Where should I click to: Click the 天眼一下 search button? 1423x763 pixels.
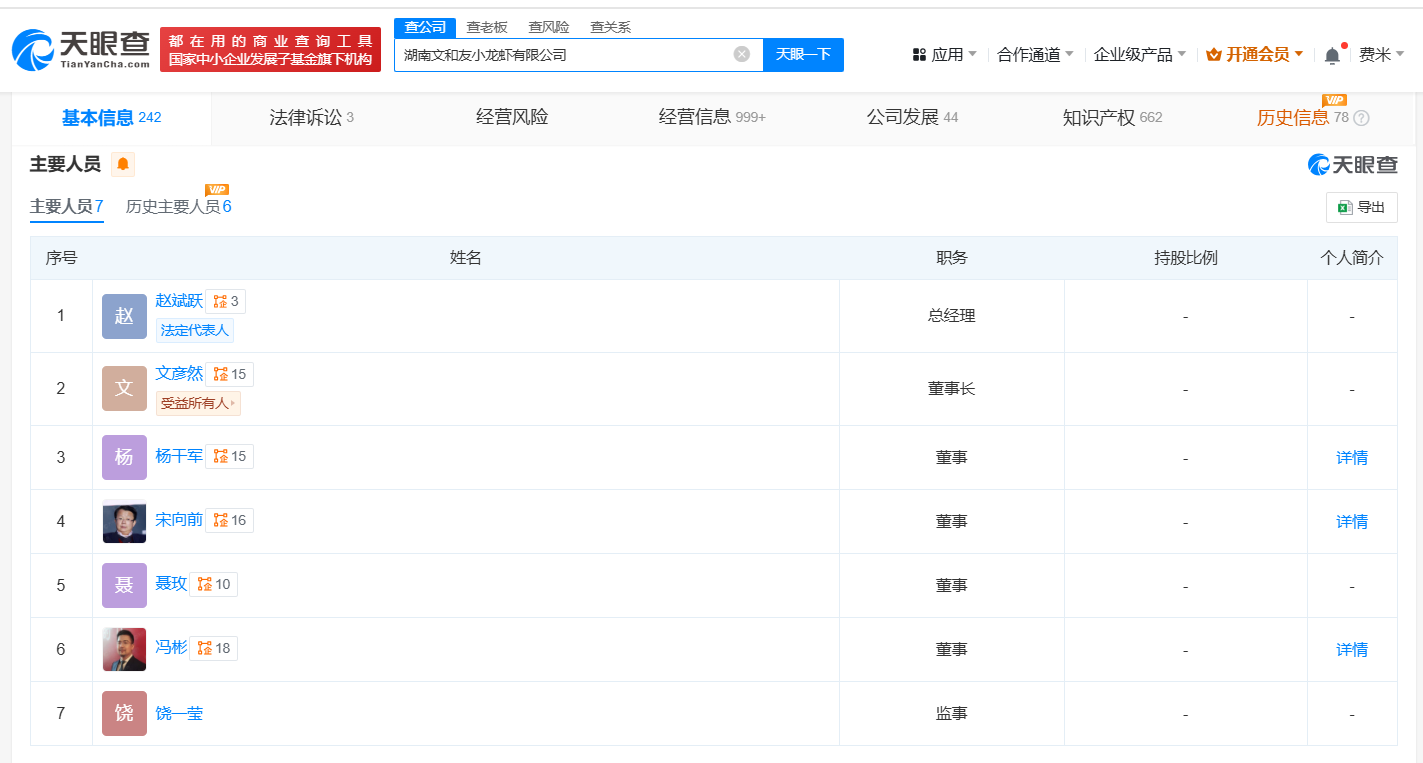coord(803,54)
